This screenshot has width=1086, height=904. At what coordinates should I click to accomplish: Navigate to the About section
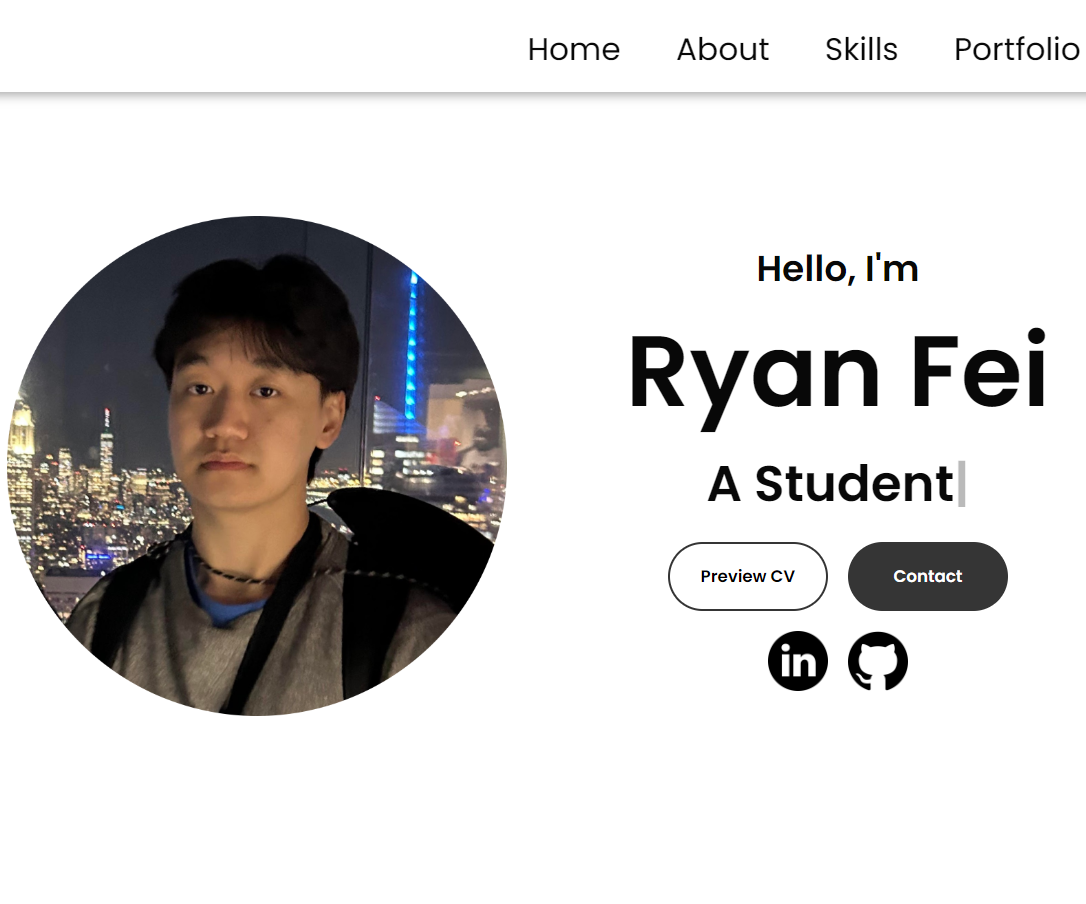722,49
